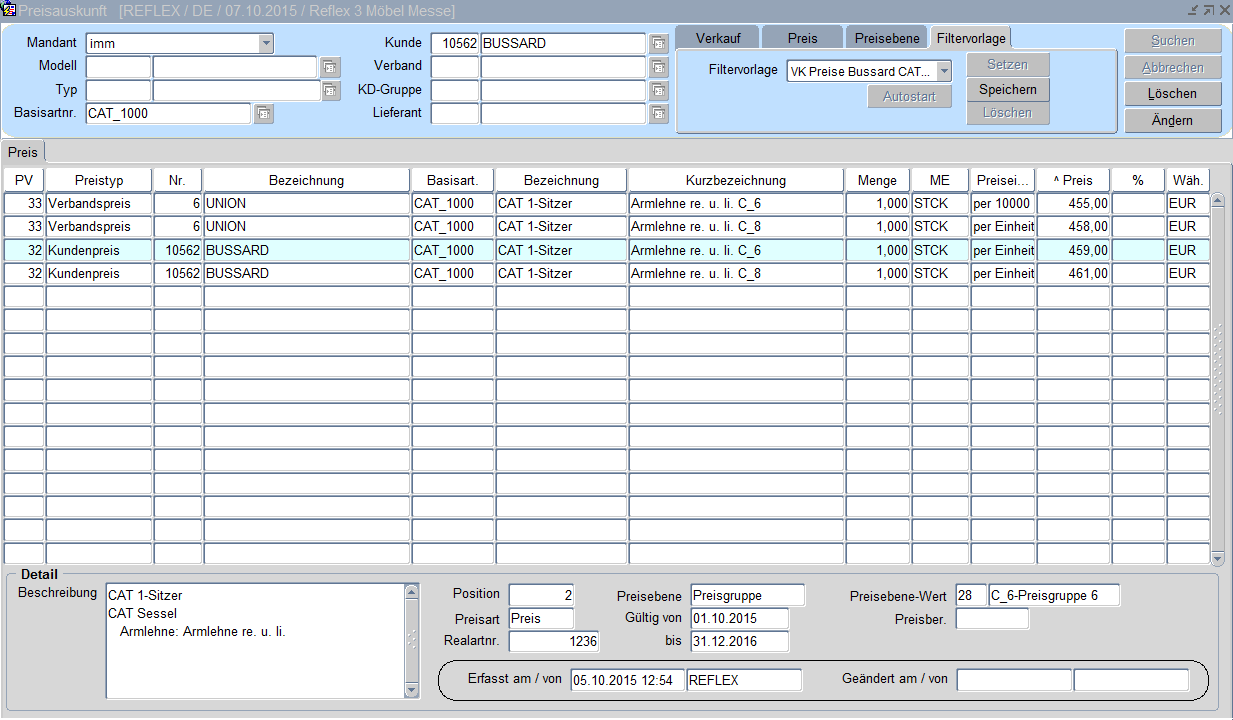Expand the Mandant dropdown
The image size is (1233, 720).
click(x=265, y=43)
